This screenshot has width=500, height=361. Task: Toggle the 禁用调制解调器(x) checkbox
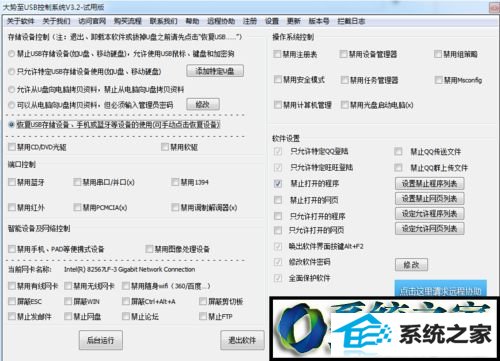[175, 207]
